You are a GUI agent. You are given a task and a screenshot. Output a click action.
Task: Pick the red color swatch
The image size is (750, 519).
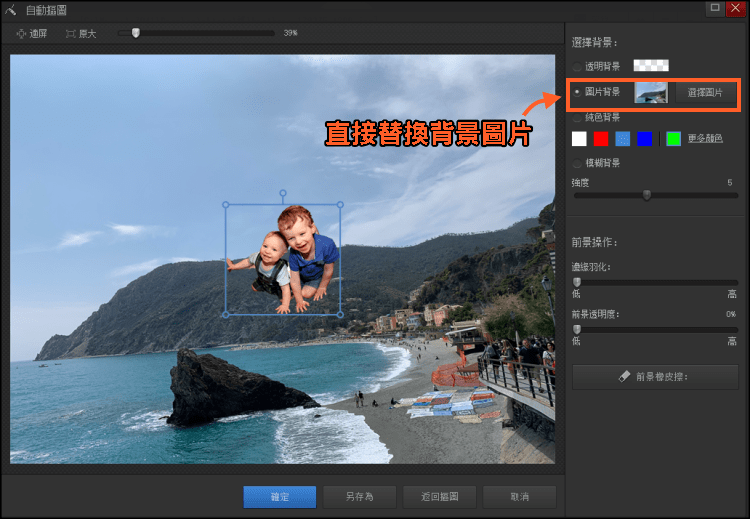pos(601,139)
